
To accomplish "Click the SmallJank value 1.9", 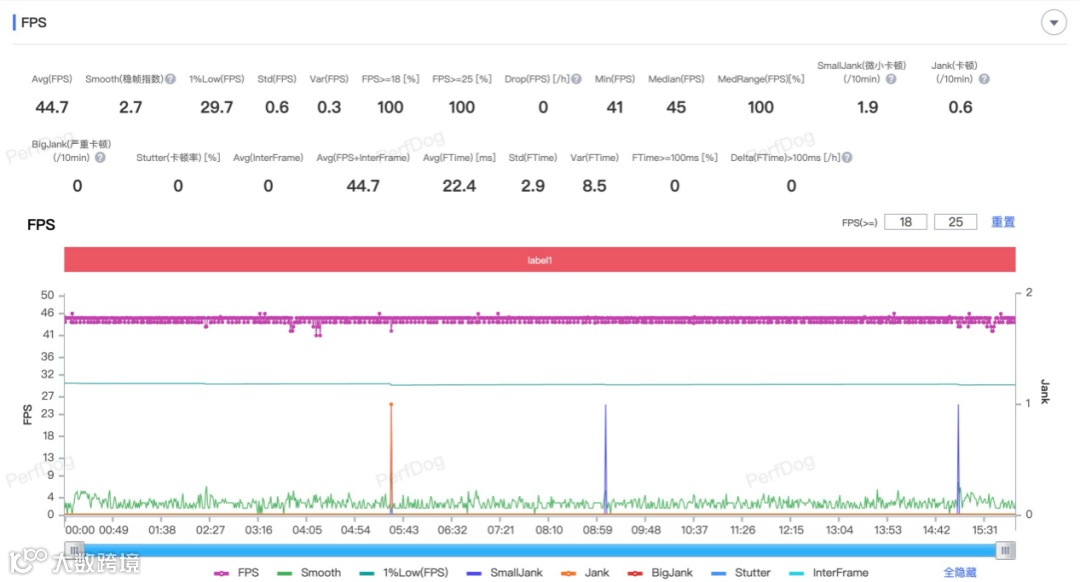I will pos(867,107).
